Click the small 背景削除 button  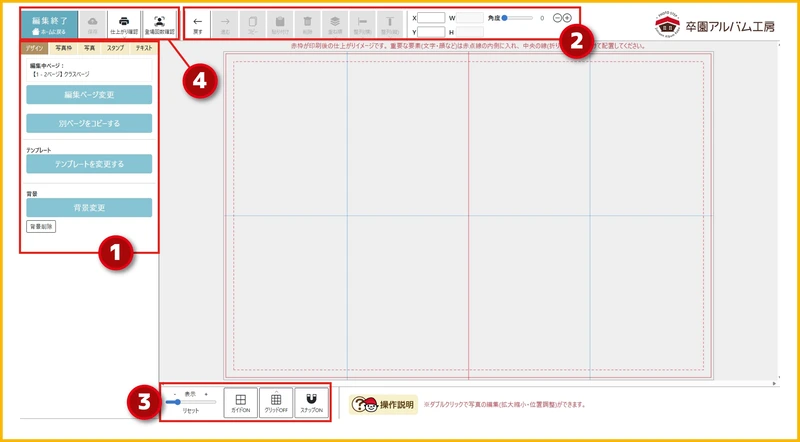(41, 227)
